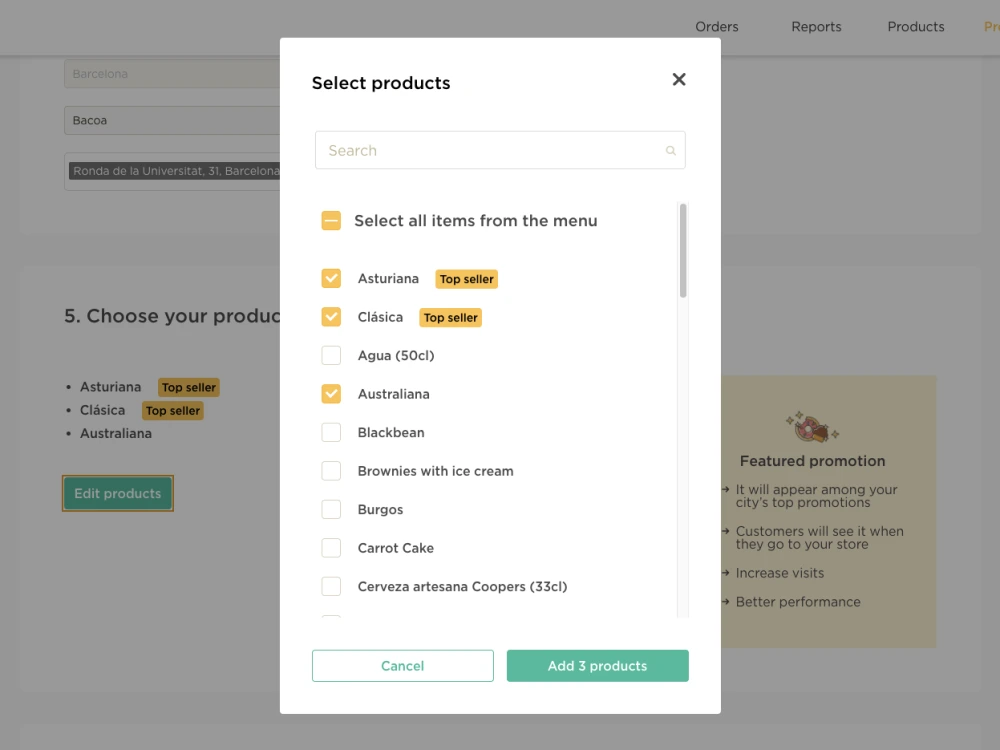The image size is (1000, 750).
Task: Click 5. Choose your products heading
Action: (x=172, y=316)
